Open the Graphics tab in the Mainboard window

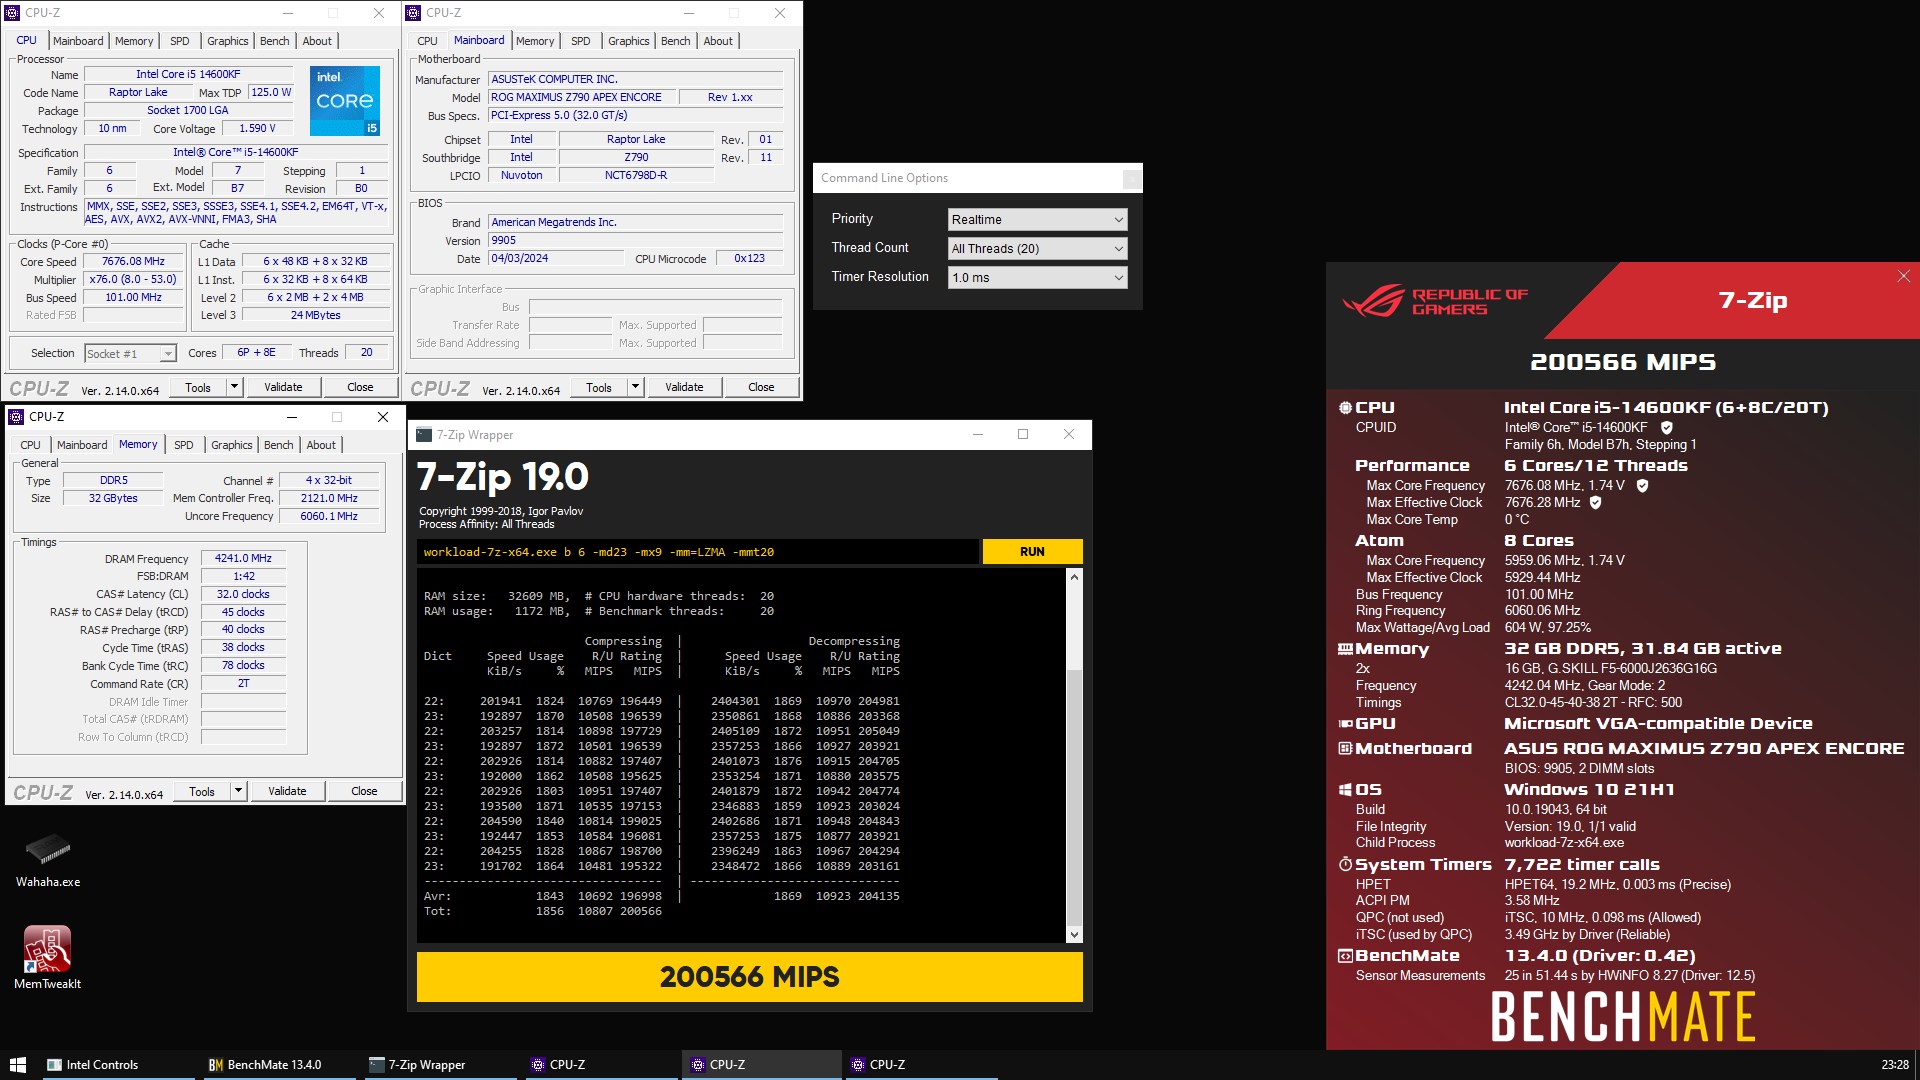point(628,41)
